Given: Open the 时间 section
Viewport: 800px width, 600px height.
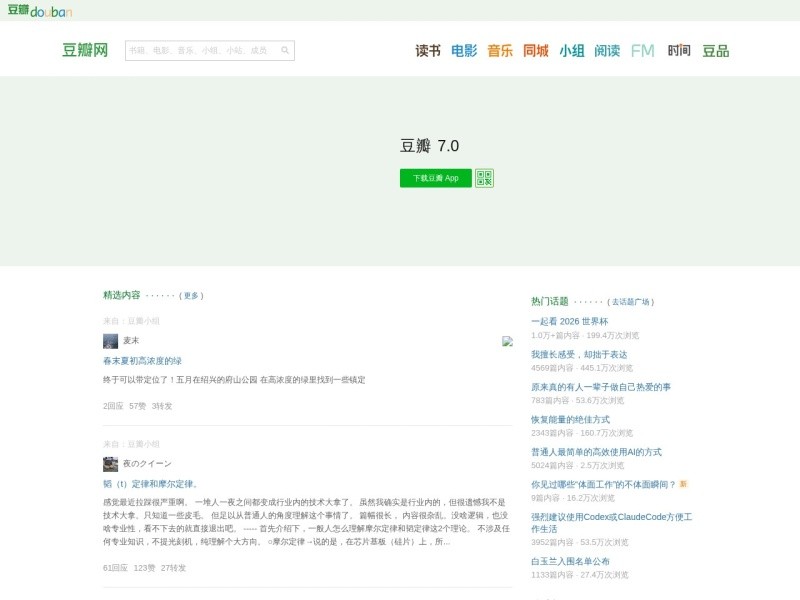Looking at the screenshot, I should tap(679, 51).
